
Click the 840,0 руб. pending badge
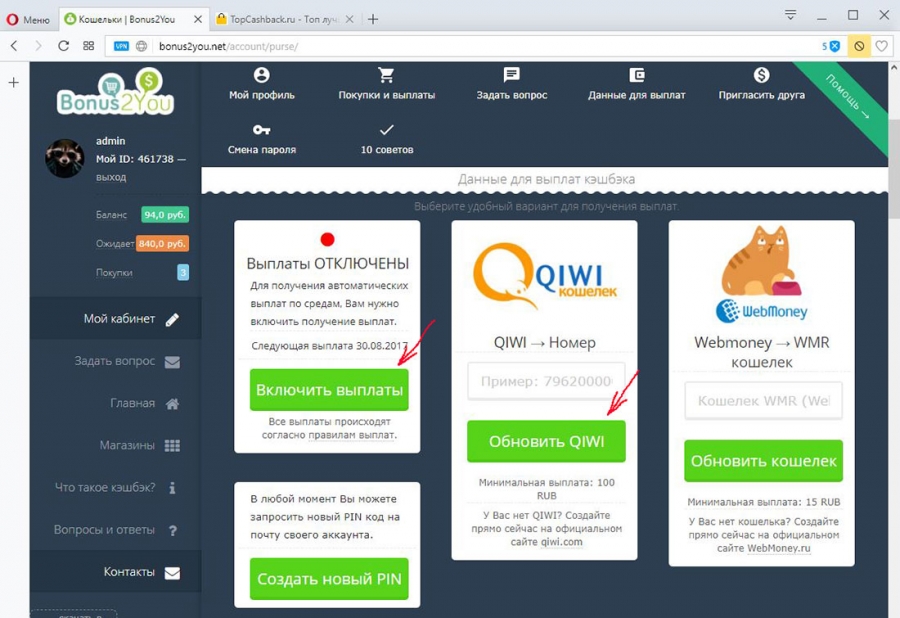(x=162, y=244)
